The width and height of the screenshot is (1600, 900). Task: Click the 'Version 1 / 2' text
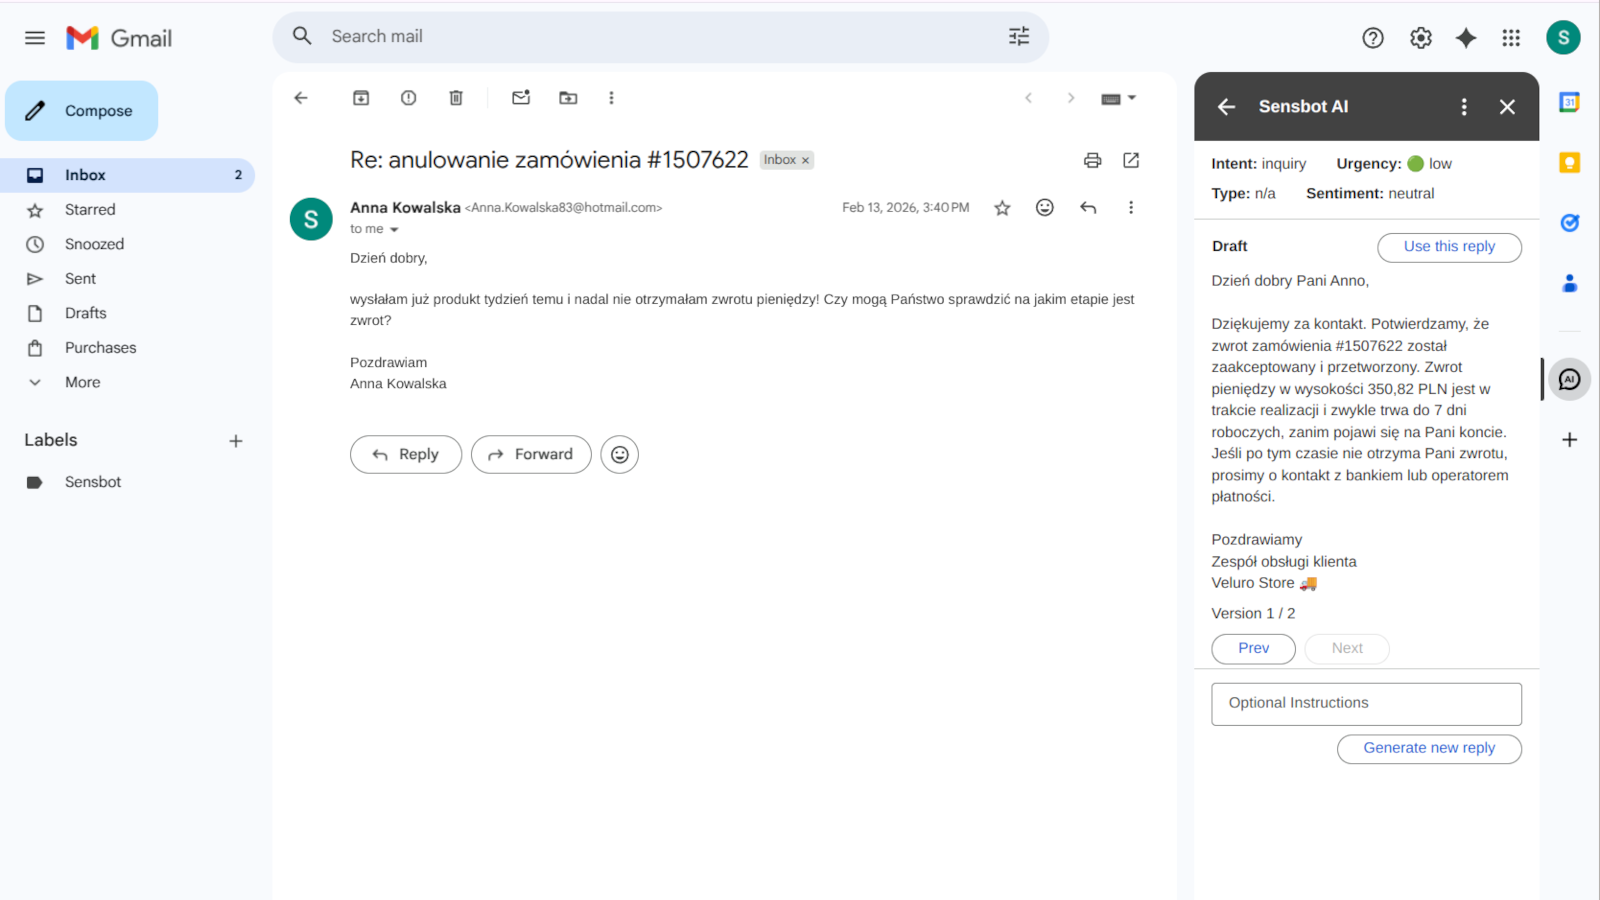[x=1253, y=614]
